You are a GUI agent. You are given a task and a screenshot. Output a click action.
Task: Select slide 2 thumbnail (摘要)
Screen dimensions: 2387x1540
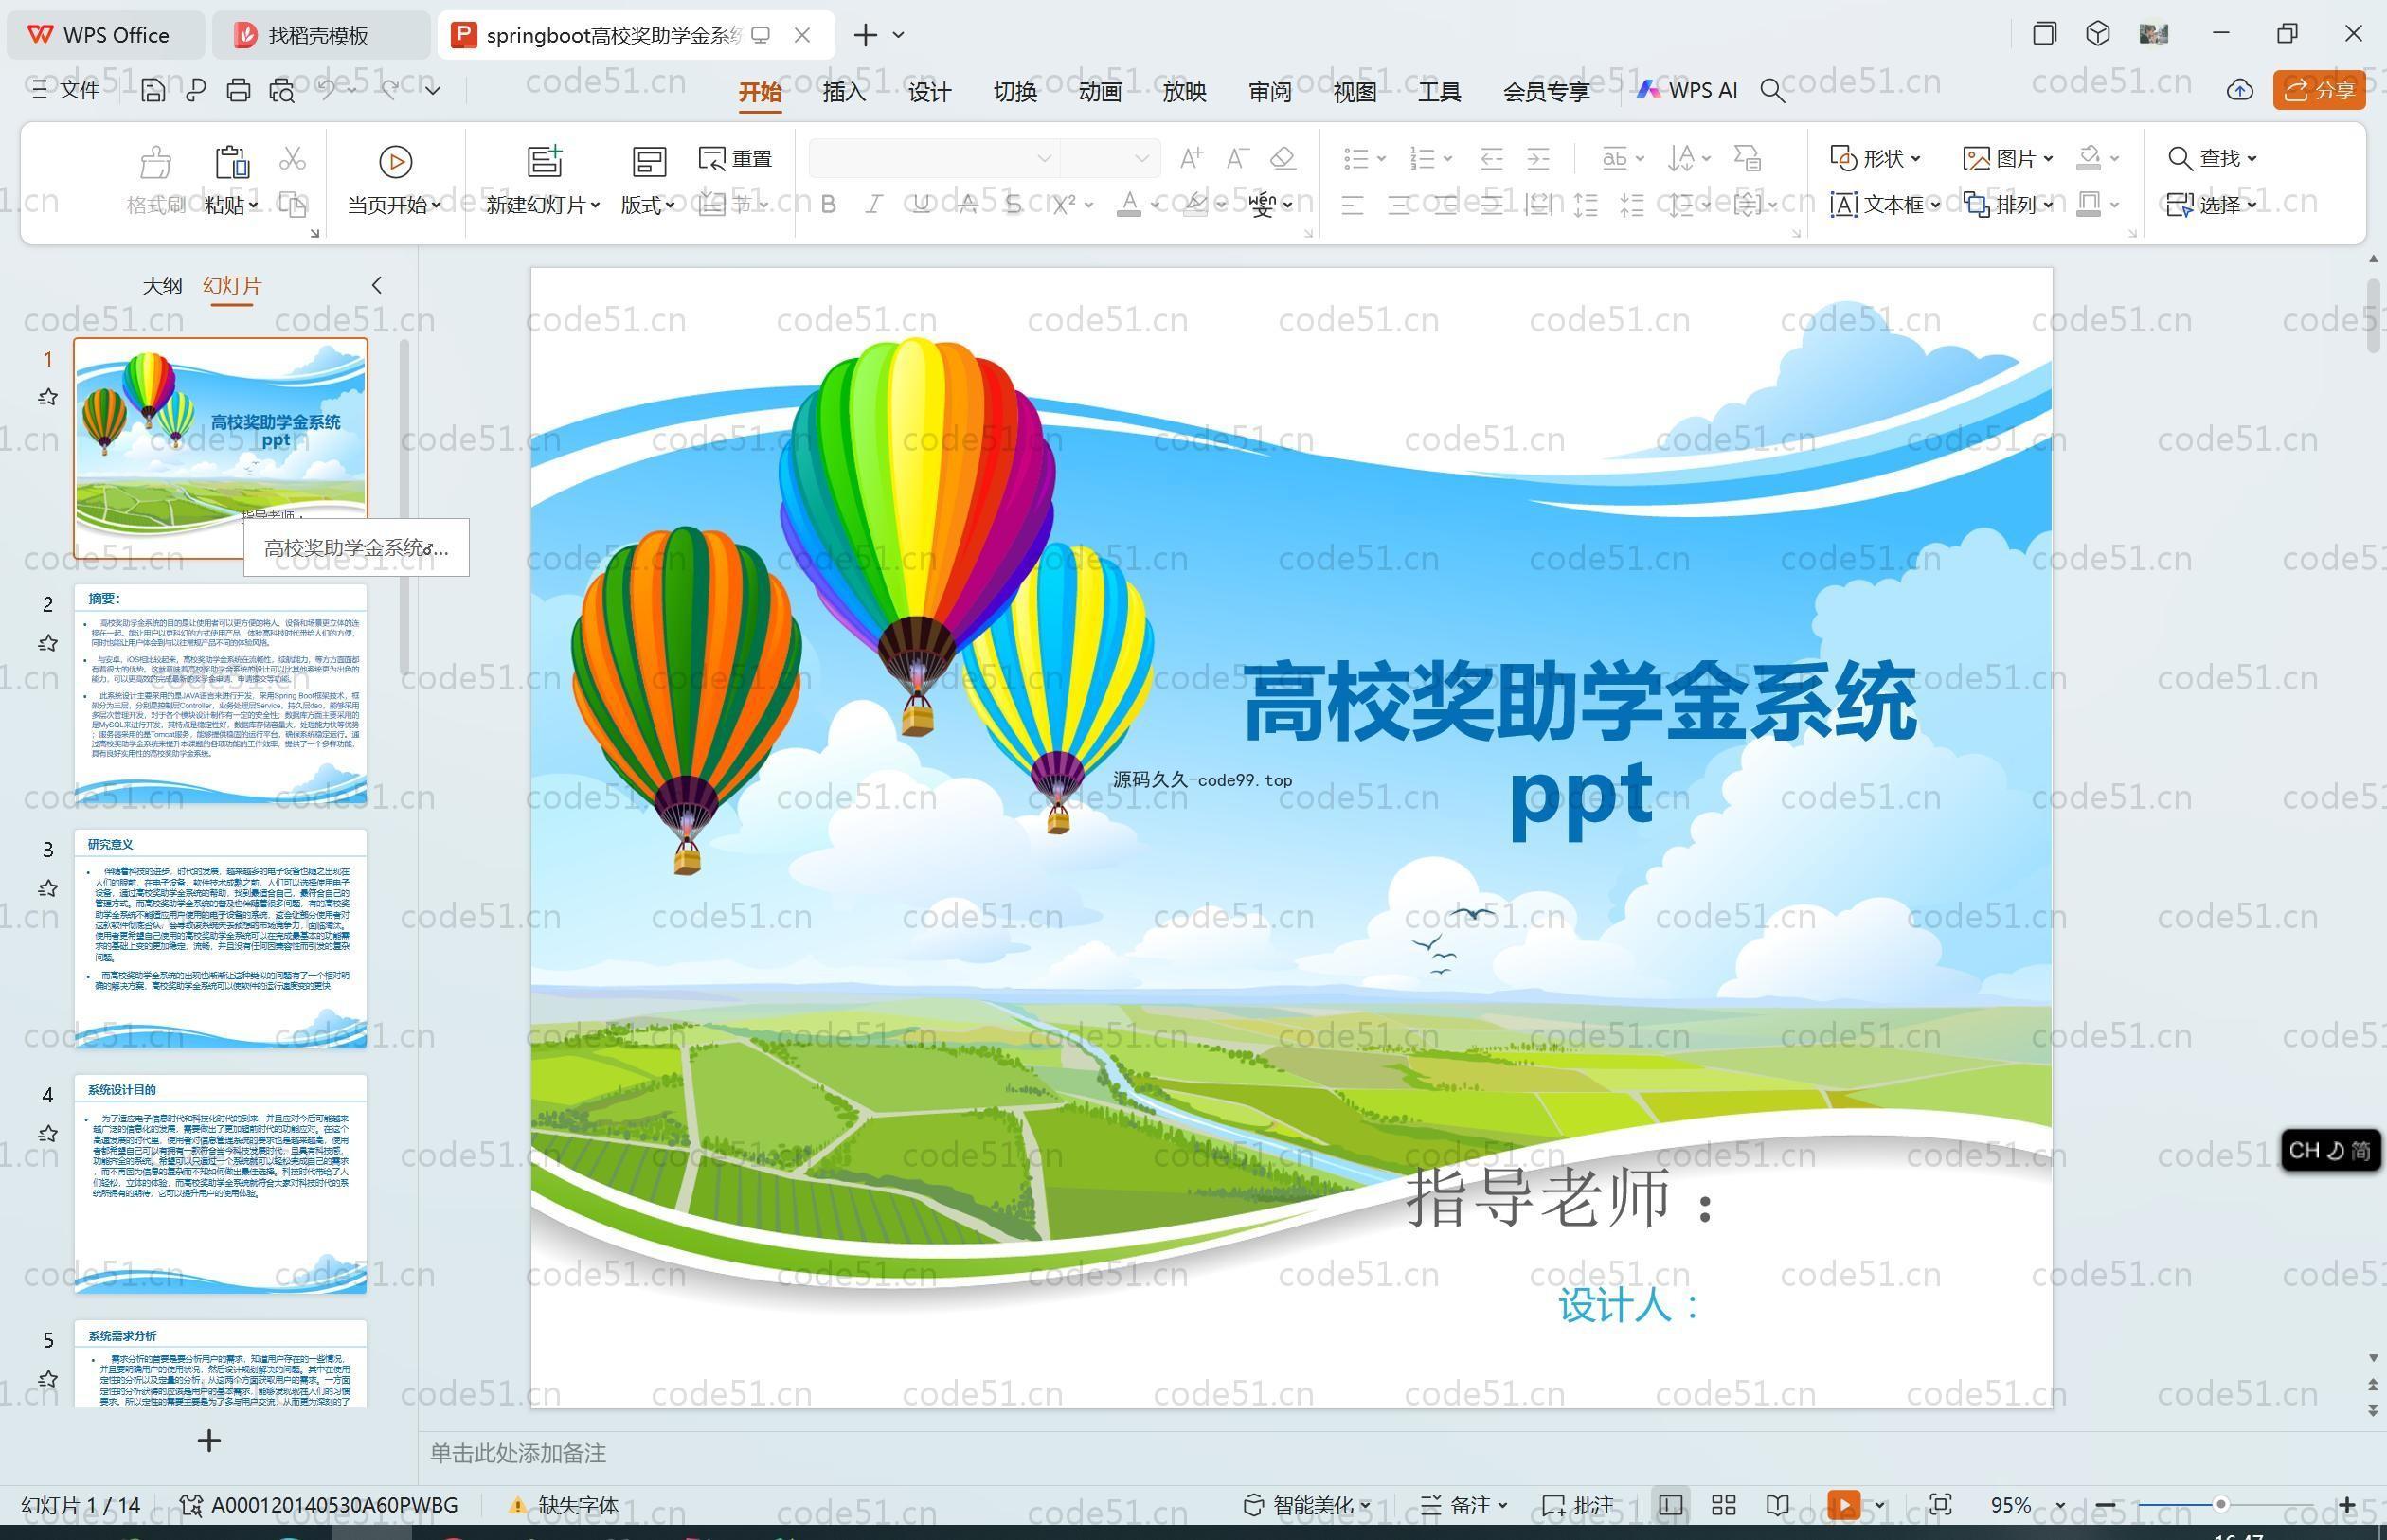[220, 693]
